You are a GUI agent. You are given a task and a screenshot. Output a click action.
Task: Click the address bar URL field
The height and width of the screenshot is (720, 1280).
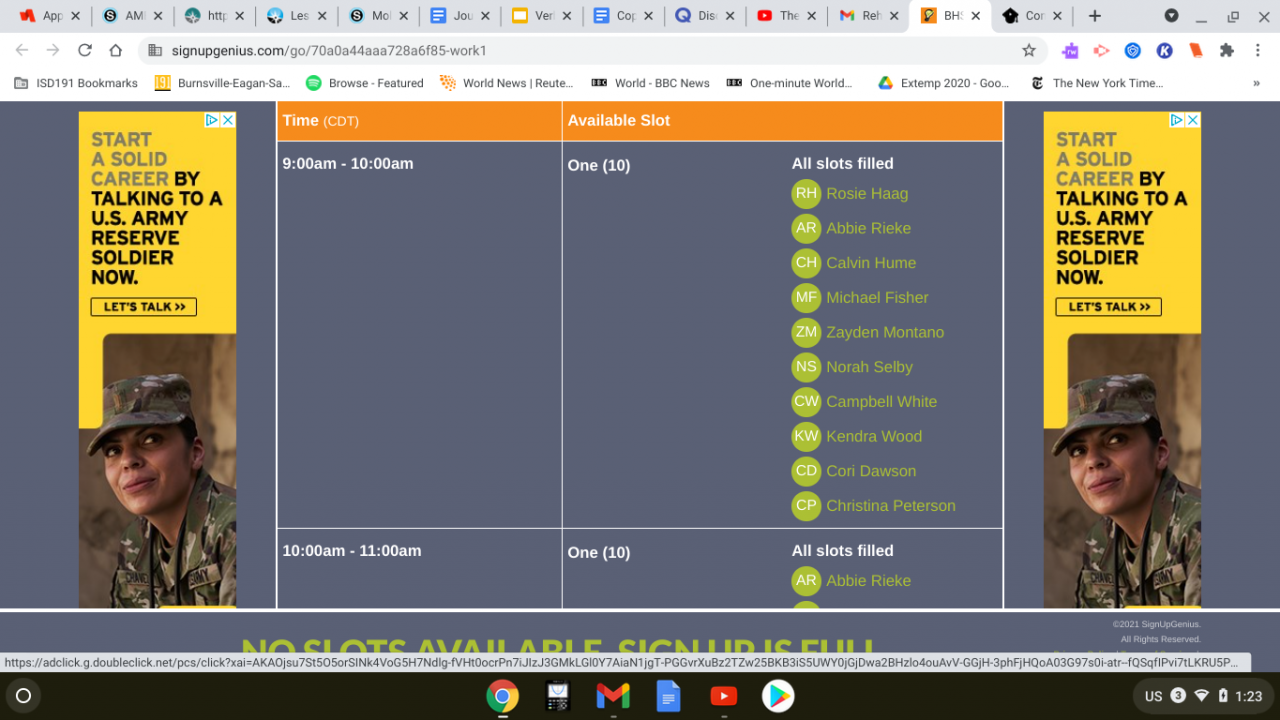point(590,50)
